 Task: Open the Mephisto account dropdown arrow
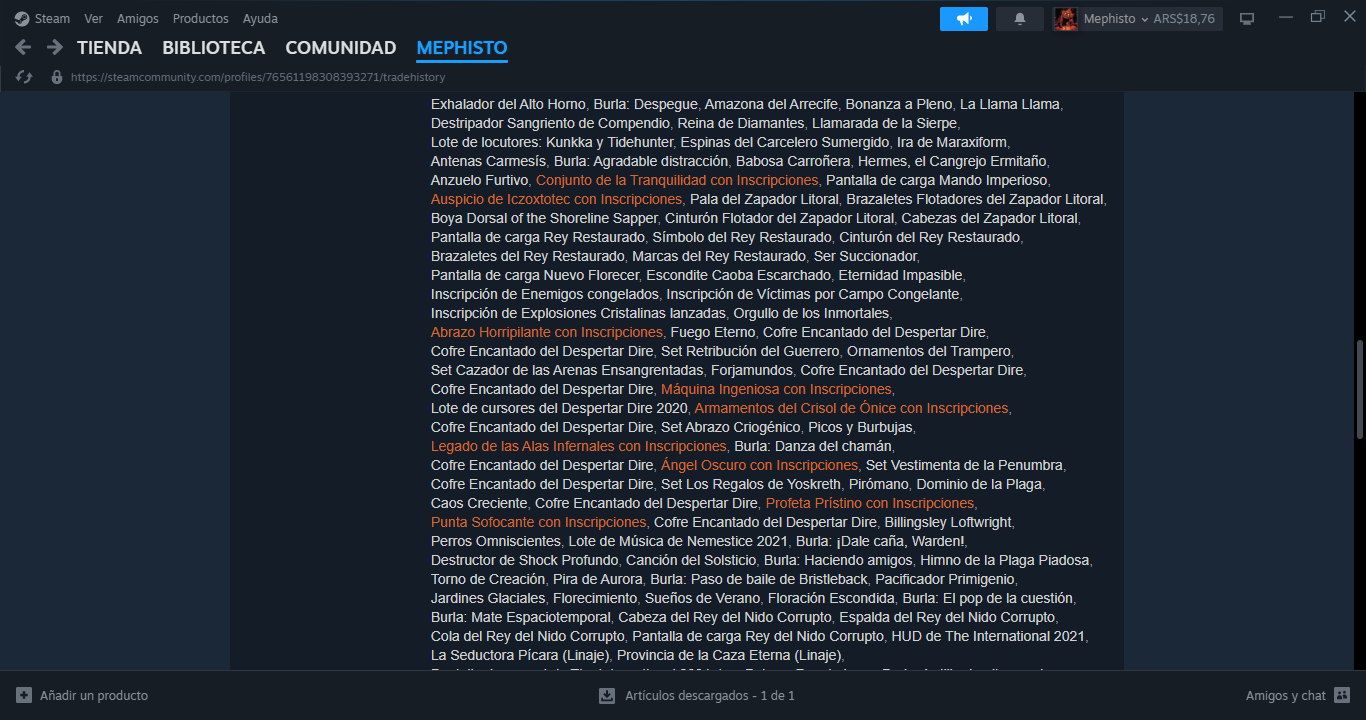pos(1143,18)
